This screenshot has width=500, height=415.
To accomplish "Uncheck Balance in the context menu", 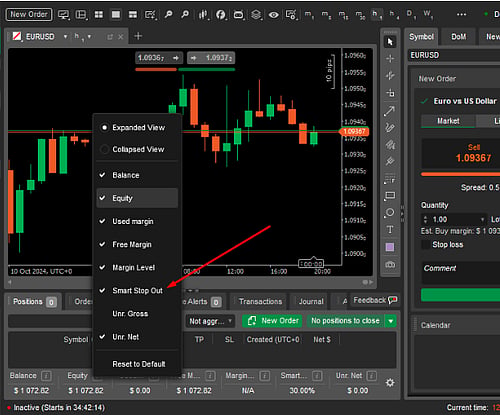I will point(137,175).
